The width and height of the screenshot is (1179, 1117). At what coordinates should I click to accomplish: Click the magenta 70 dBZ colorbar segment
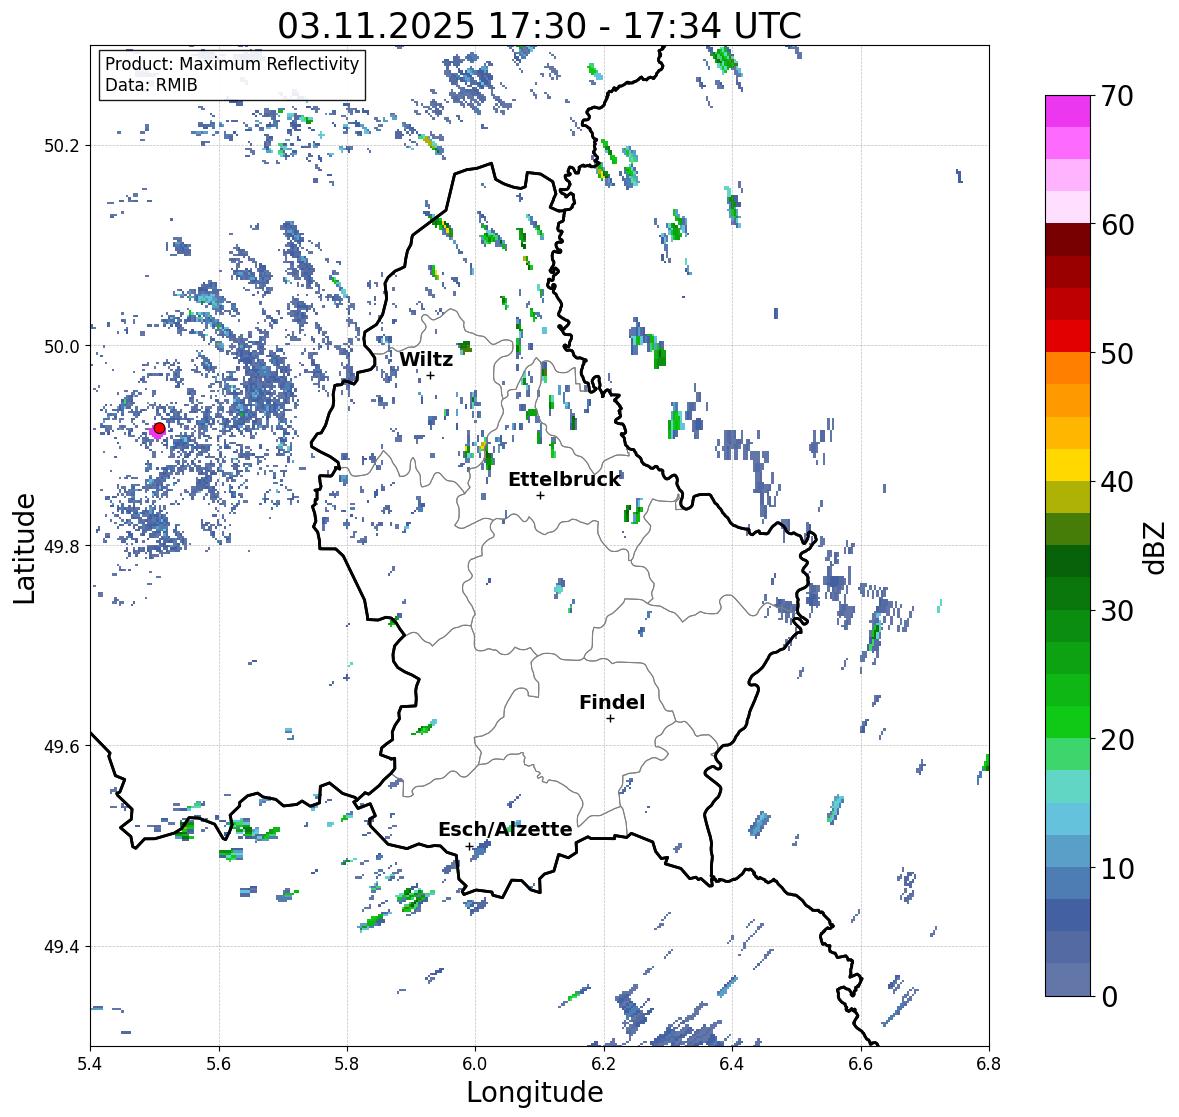point(1068,111)
